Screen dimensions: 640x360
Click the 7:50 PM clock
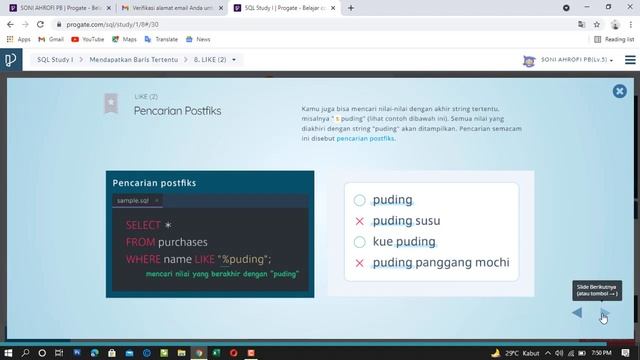tap(601, 353)
